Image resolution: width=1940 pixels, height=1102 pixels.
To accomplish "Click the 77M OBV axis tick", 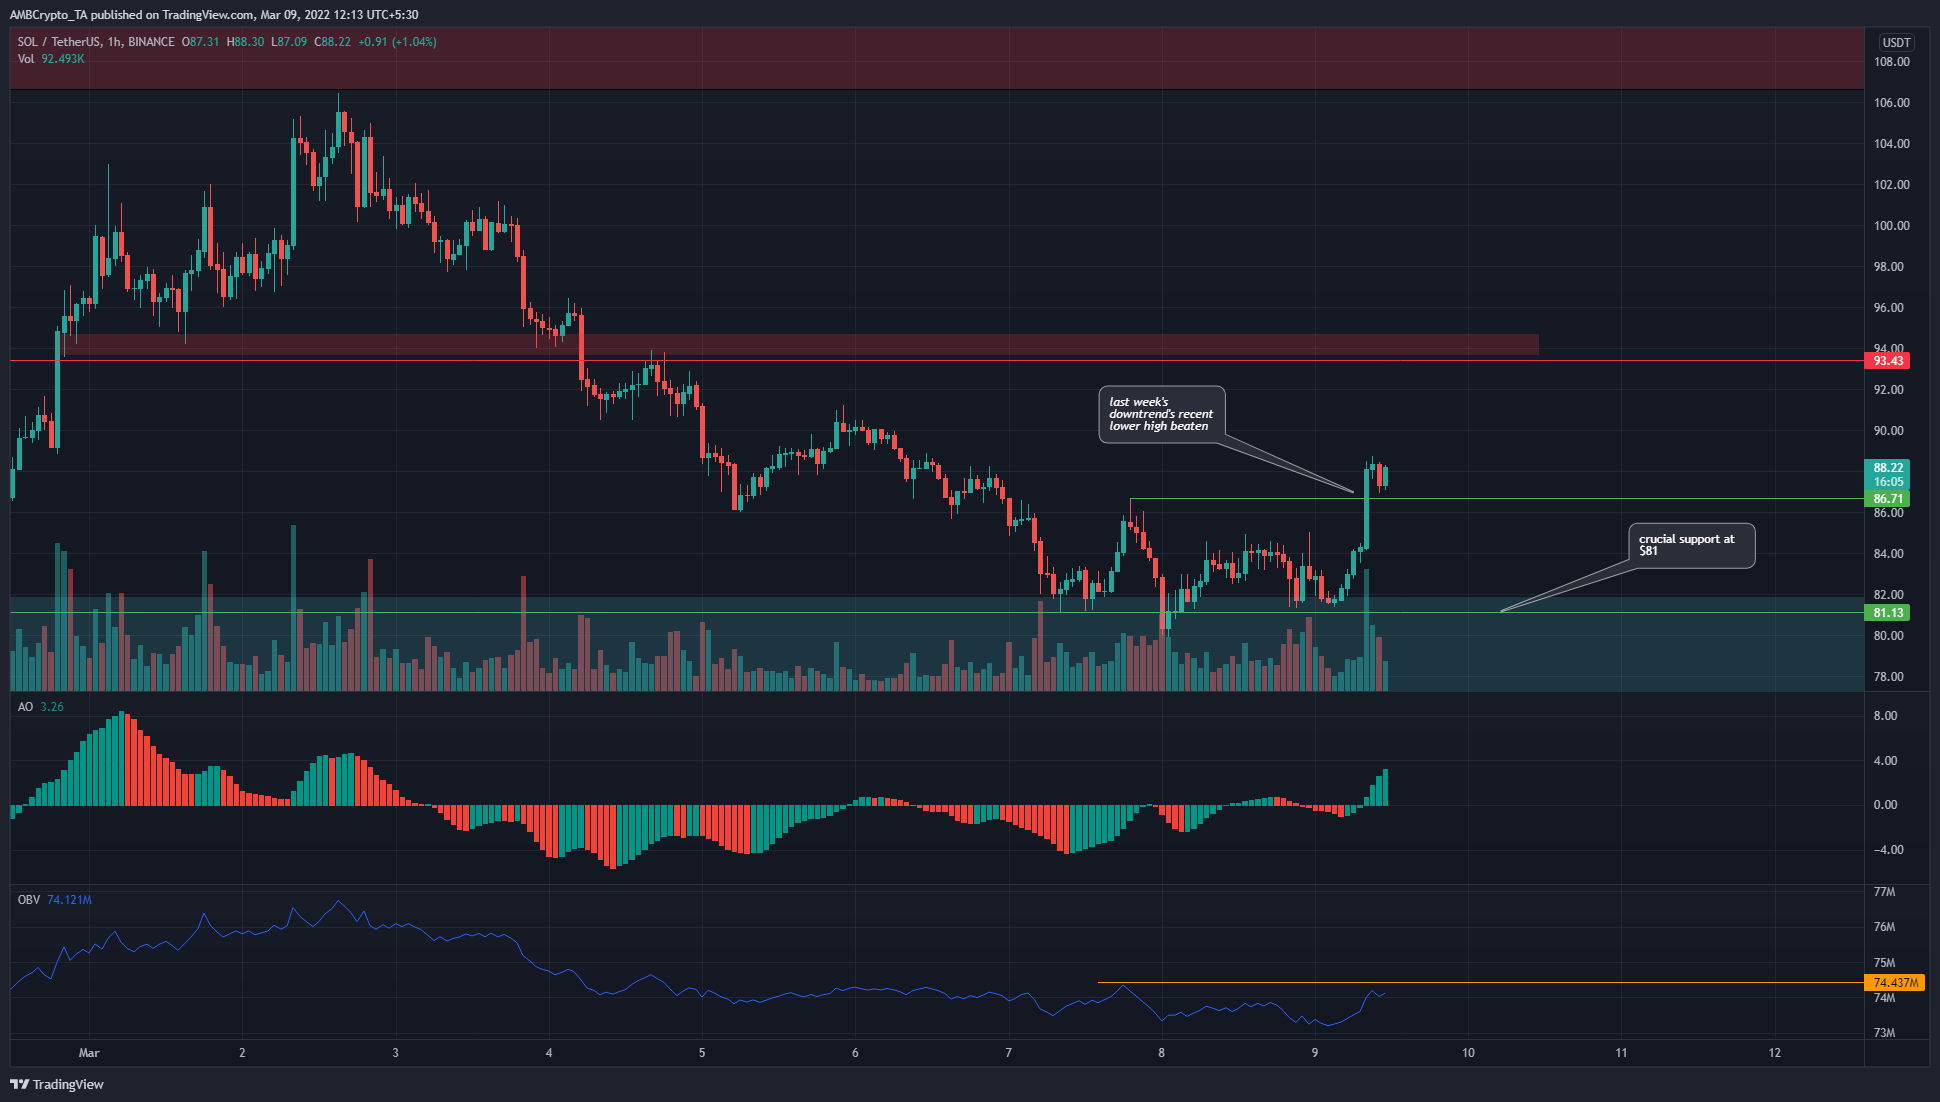I will [x=1884, y=892].
